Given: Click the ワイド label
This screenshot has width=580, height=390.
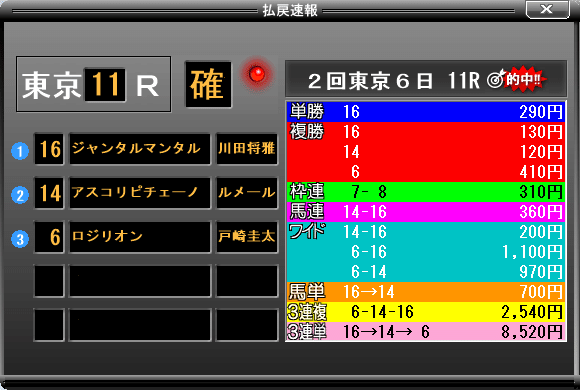Looking at the screenshot, I should [x=307, y=232].
